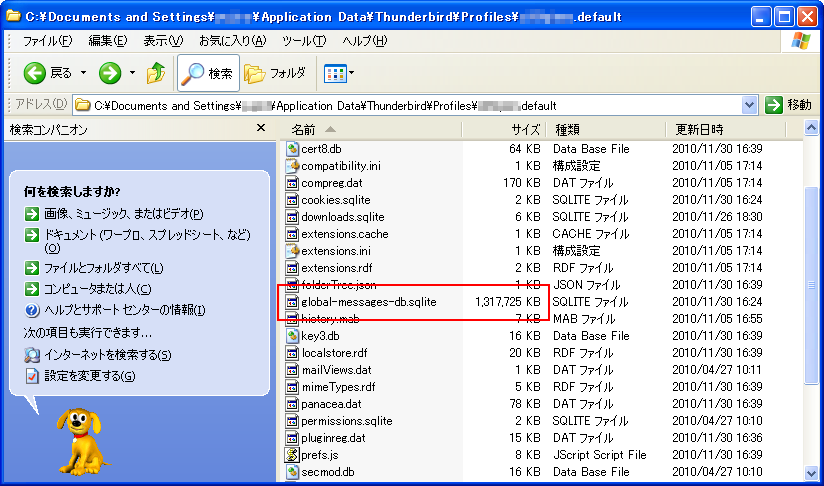Click the green Forward arrow button
Screen dimensions: 824x486
tap(110, 73)
